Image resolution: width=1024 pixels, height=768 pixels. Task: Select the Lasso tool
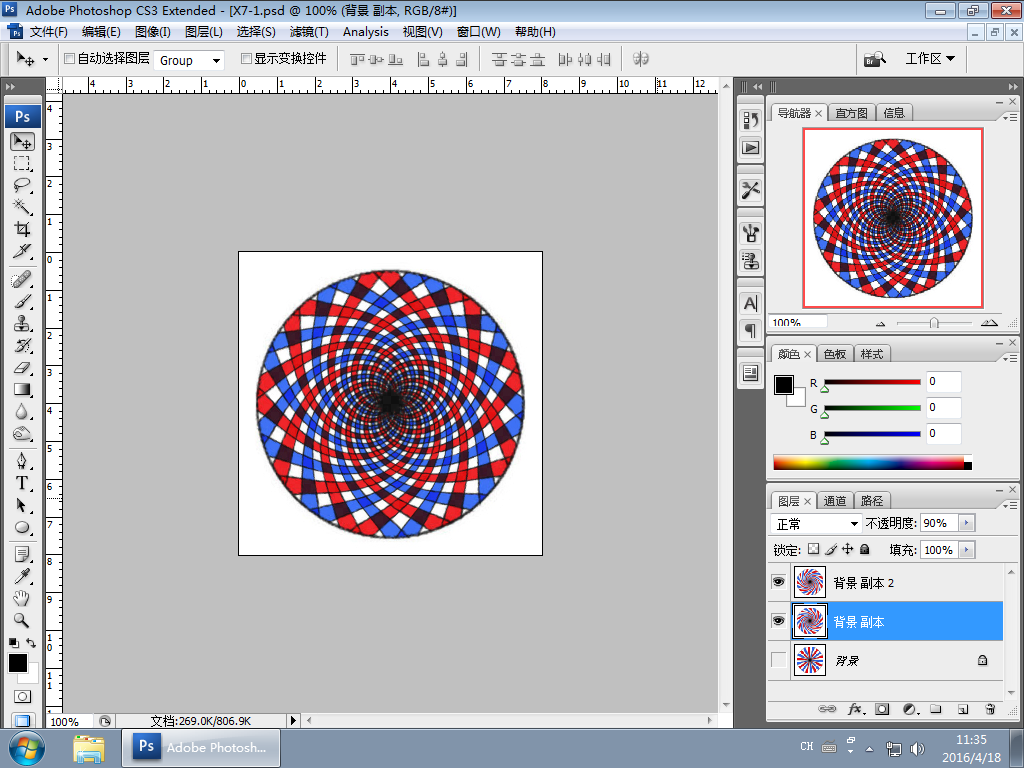[x=22, y=185]
